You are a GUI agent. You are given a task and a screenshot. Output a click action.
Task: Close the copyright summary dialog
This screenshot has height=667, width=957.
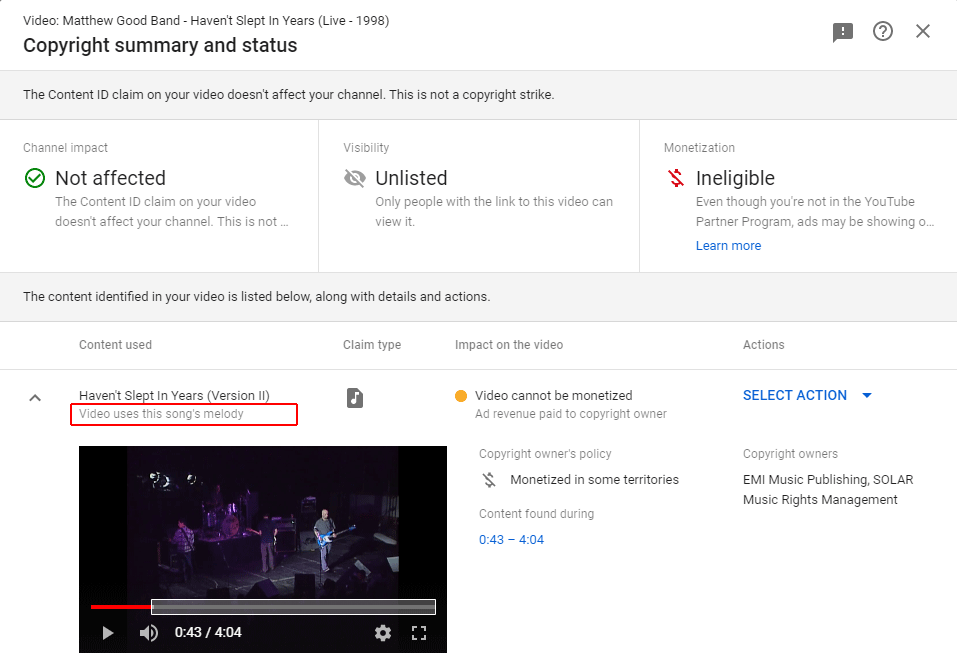coord(923,31)
